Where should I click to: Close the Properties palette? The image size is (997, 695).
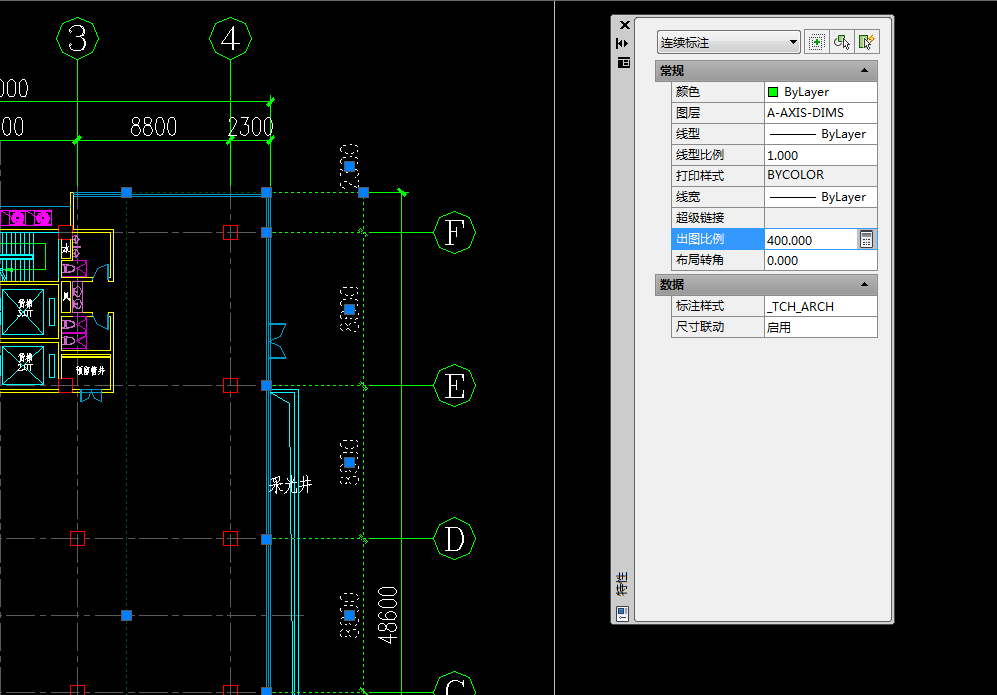tap(624, 25)
